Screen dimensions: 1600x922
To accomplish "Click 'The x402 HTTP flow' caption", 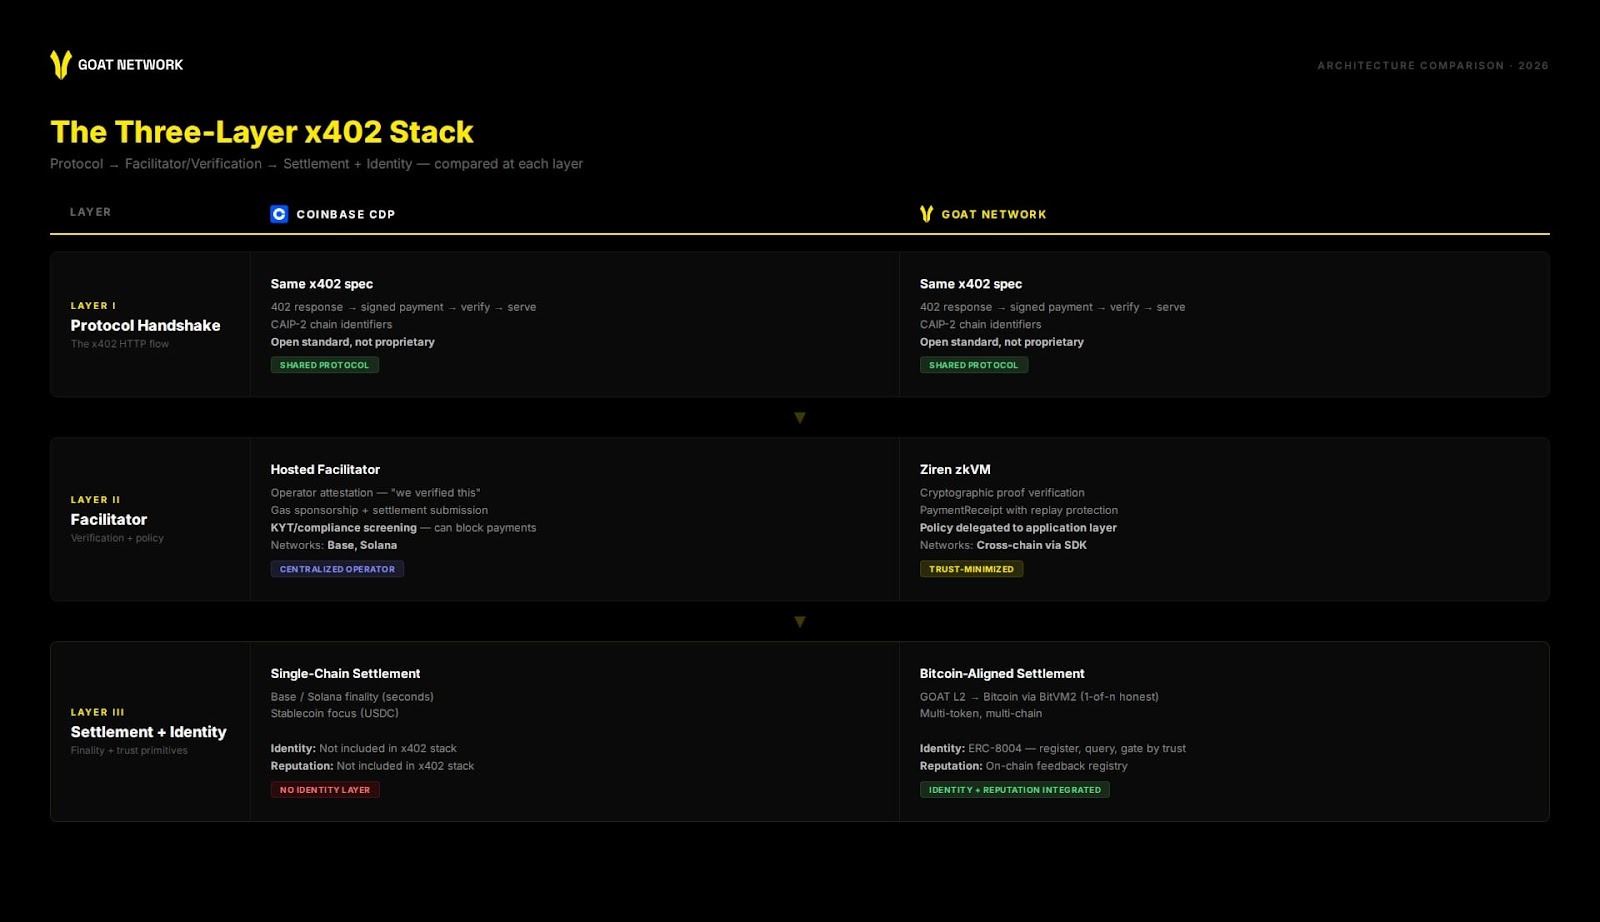I will (x=119, y=344).
